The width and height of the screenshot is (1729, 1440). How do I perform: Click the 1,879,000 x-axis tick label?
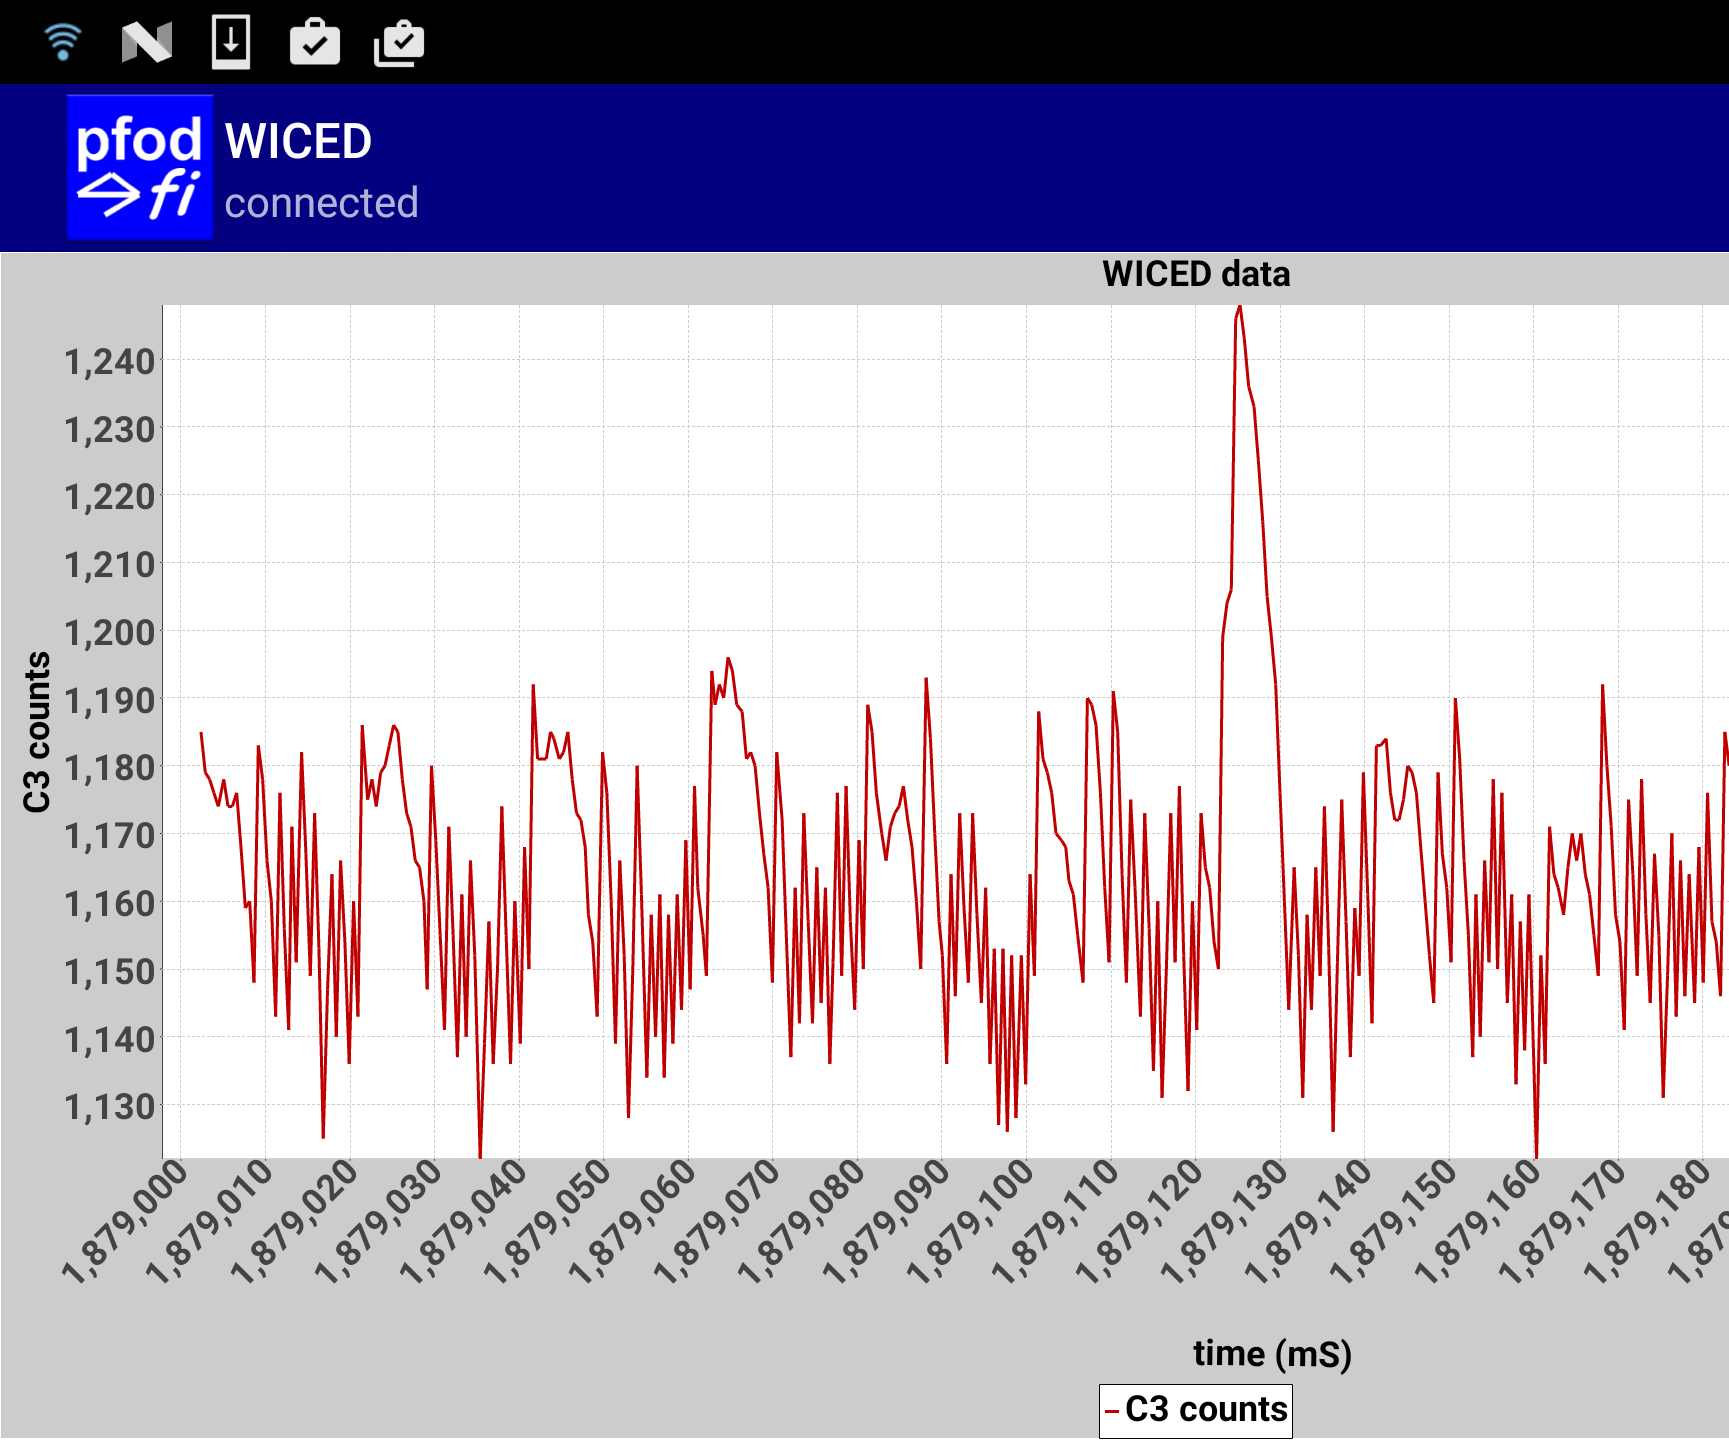[x=125, y=1222]
